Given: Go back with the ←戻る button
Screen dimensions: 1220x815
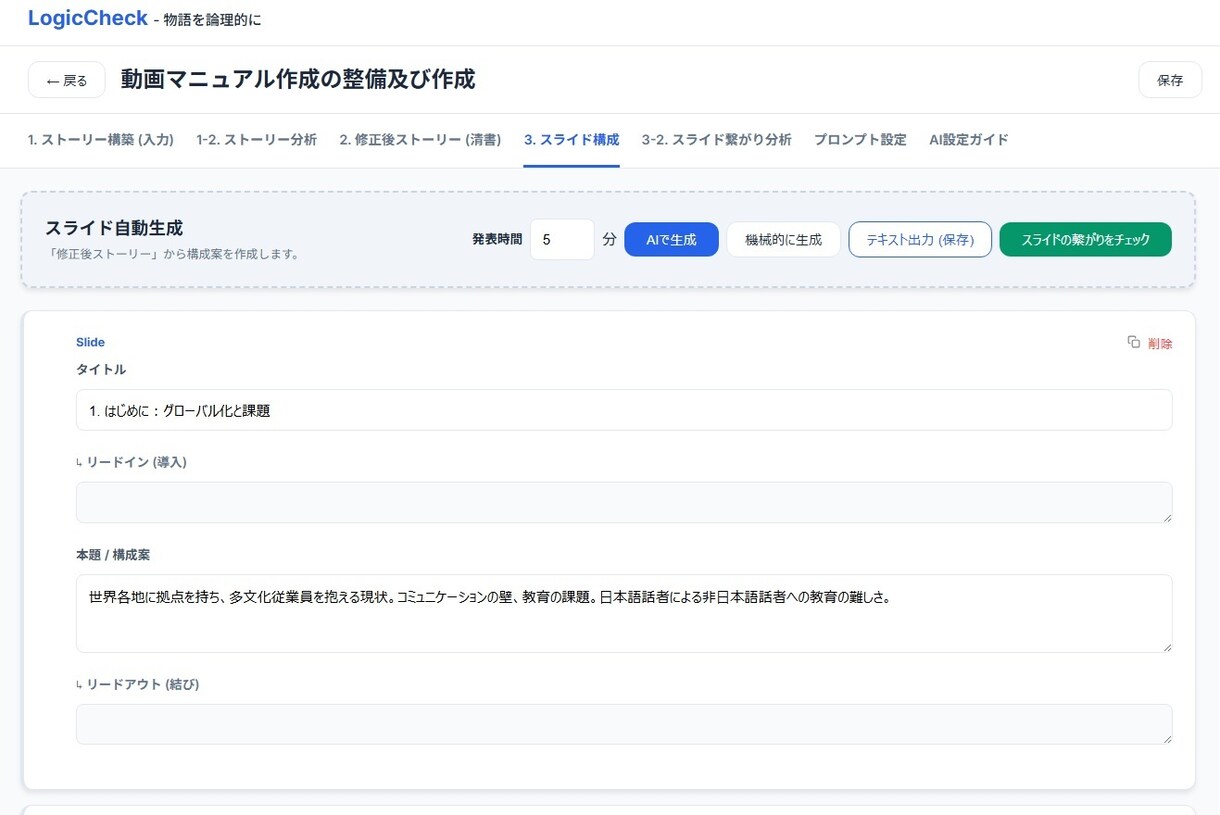Looking at the screenshot, I should coord(67,80).
